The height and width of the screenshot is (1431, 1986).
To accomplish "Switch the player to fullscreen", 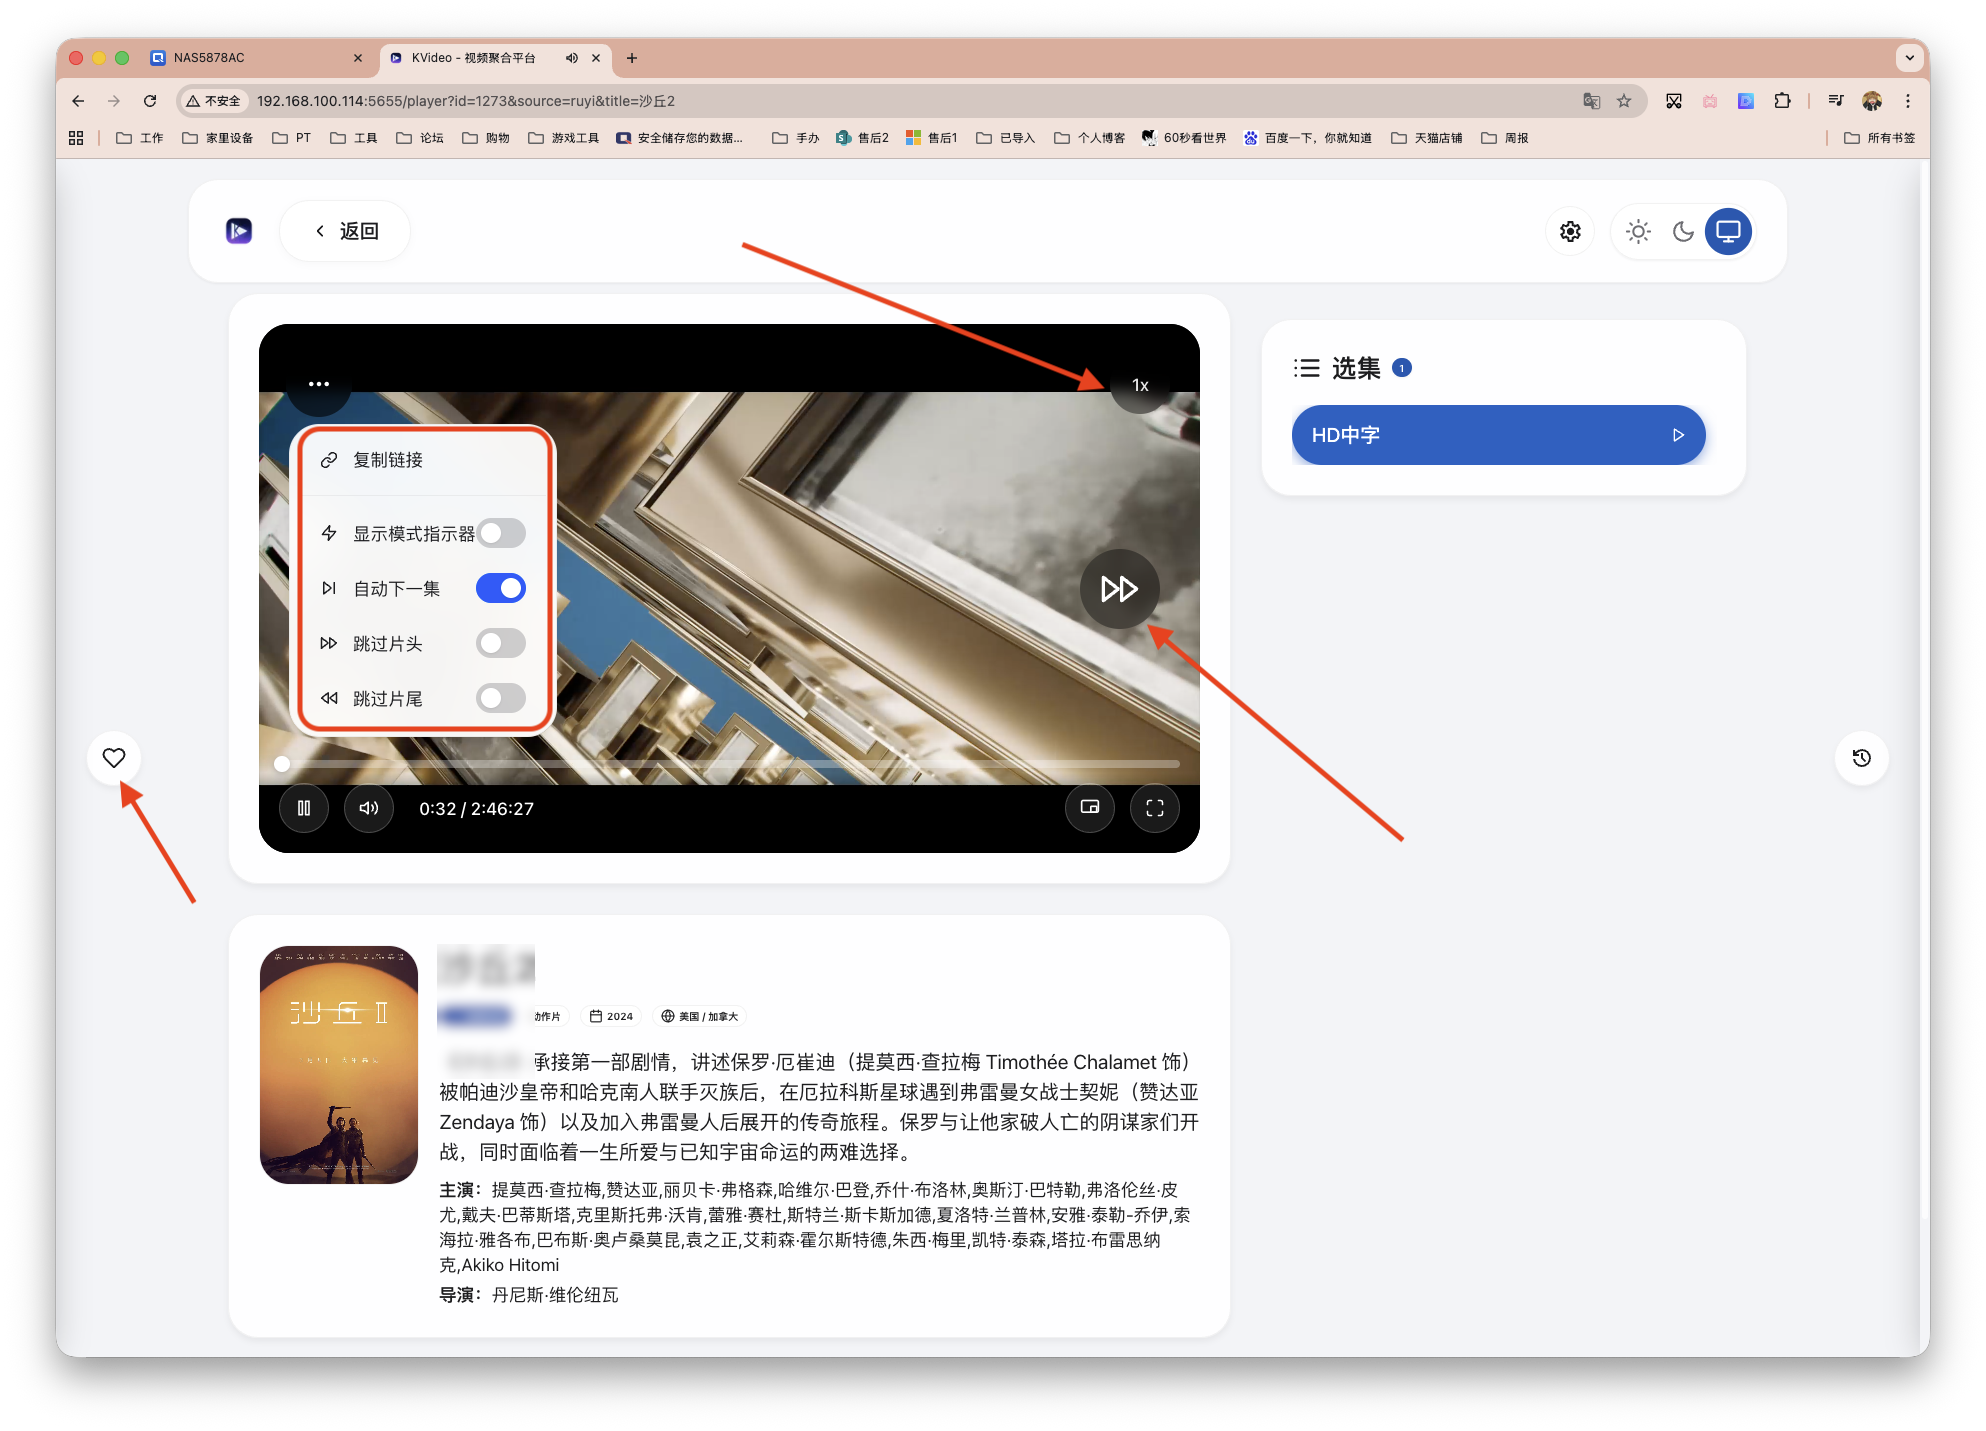I will coord(1154,808).
